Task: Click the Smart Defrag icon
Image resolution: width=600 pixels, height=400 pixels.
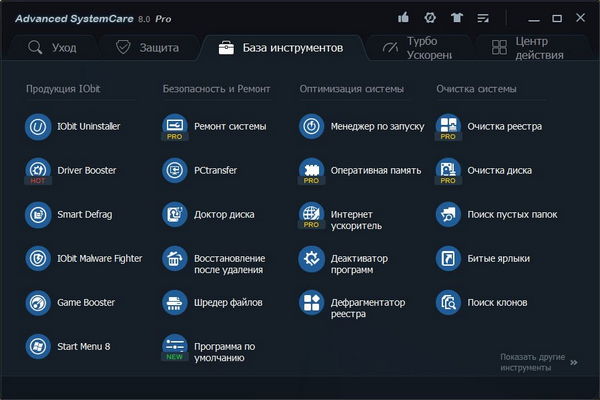Action: point(38,214)
